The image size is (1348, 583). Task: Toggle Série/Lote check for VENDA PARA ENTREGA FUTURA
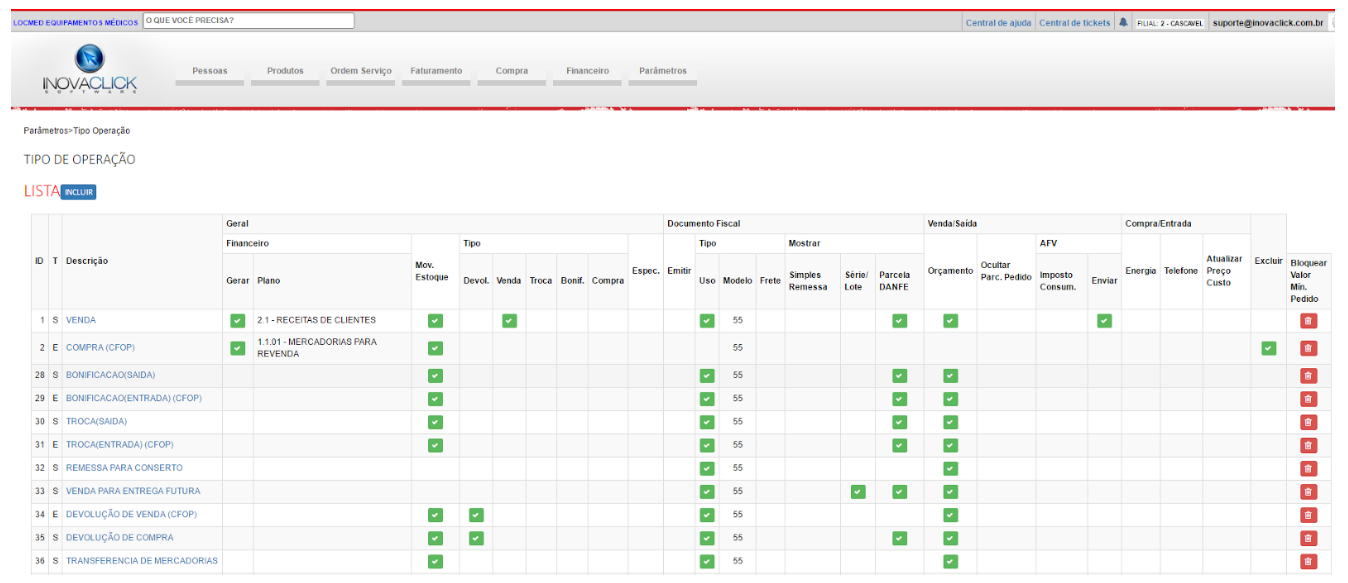tap(857, 491)
